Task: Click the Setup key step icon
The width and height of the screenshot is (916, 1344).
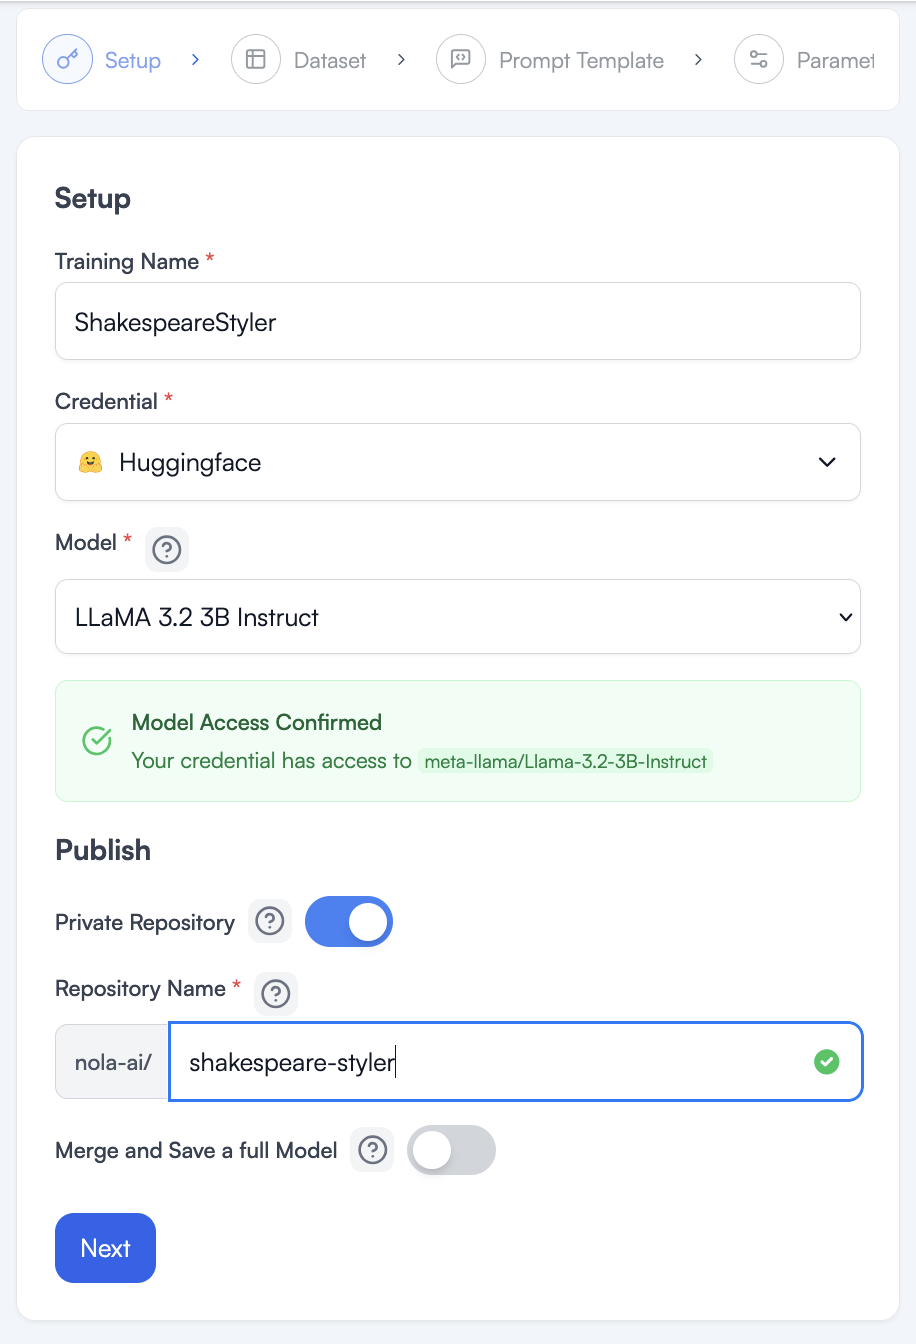Action: [x=67, y=60]
